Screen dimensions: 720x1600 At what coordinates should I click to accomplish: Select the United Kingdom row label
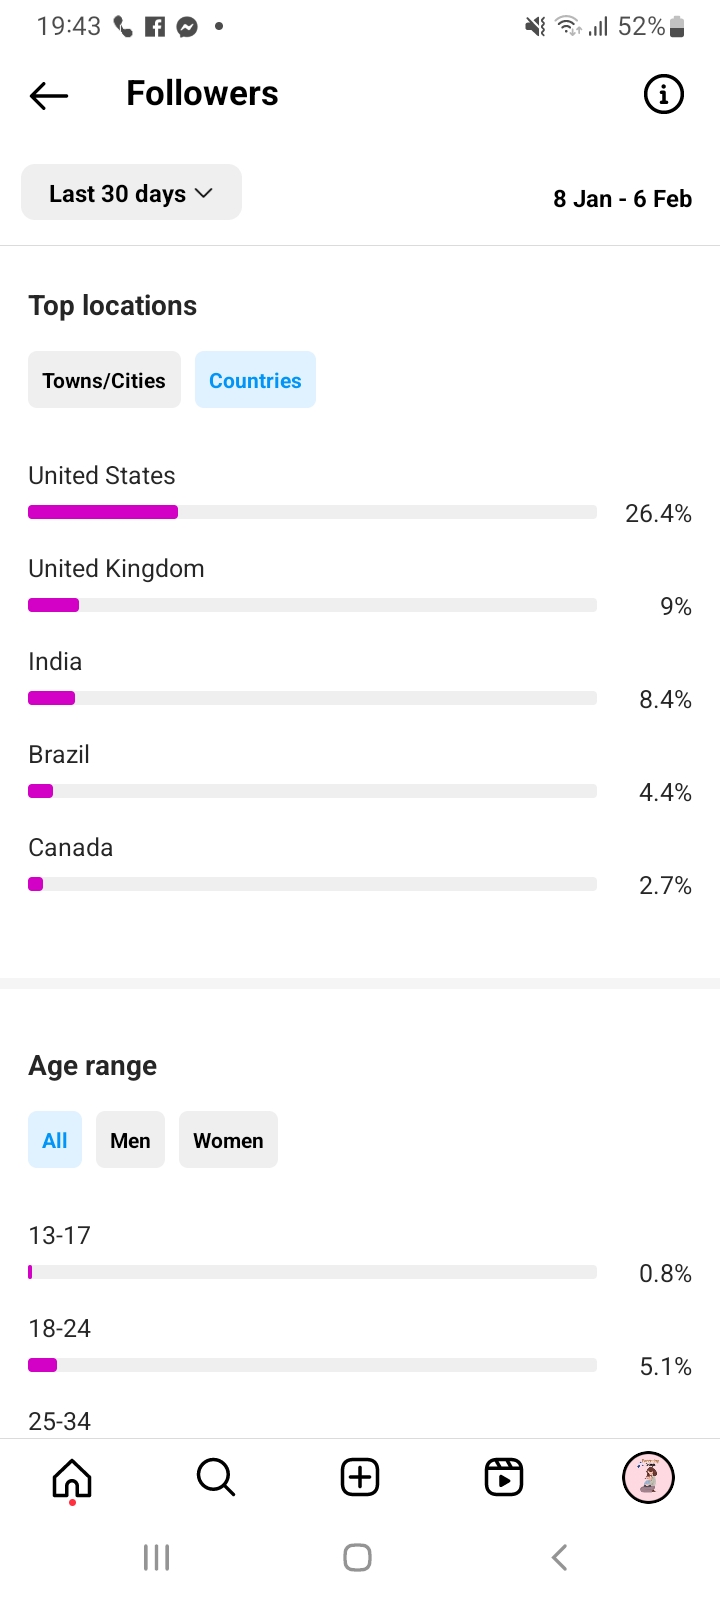pyautogui.click(x=116, y=569)
